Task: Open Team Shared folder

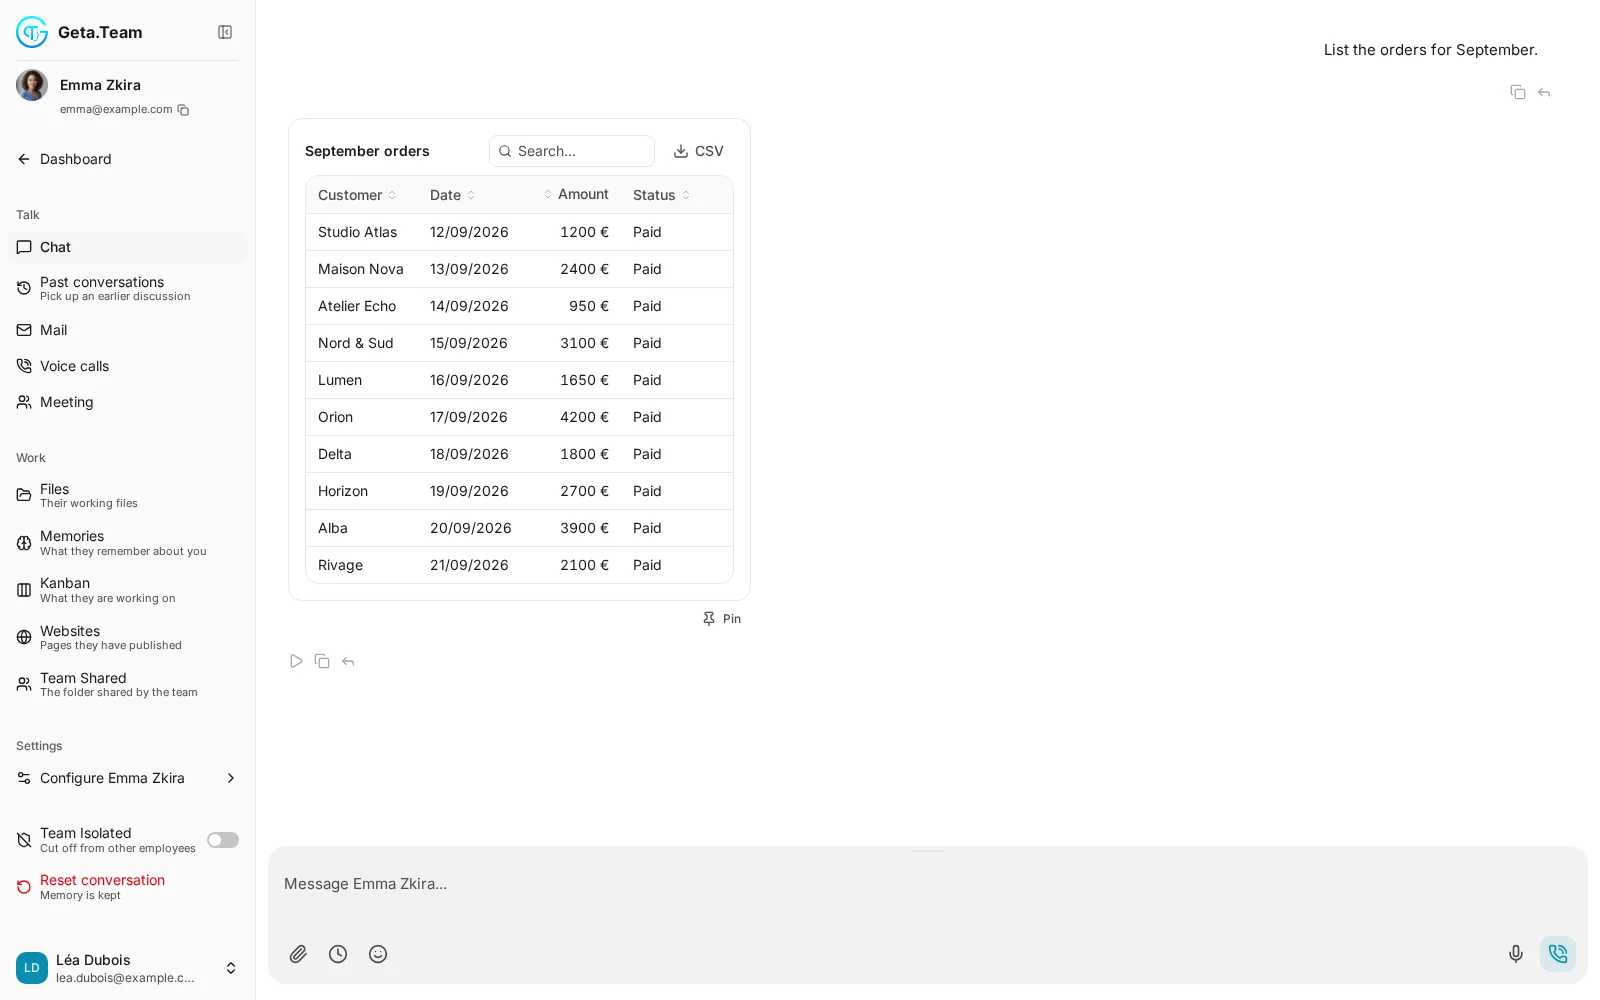Action: click(x=127, y=684)
